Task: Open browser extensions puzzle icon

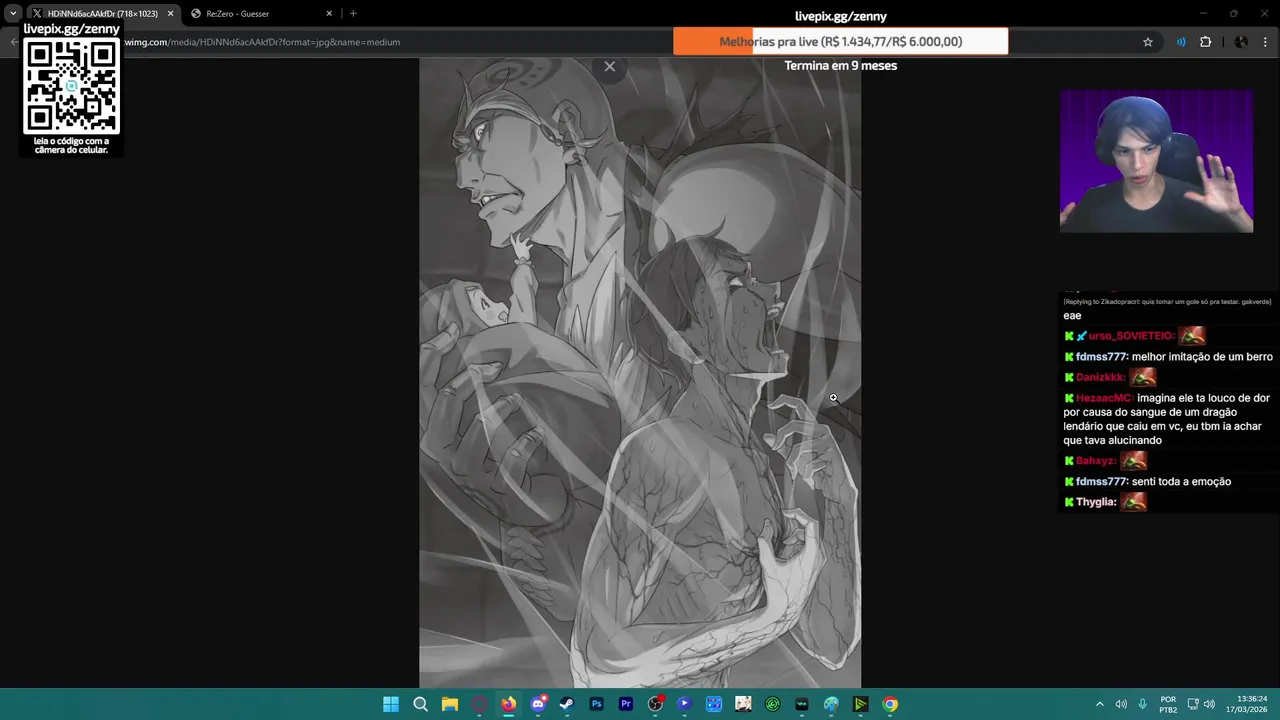Action: (x=1205, y=42)
